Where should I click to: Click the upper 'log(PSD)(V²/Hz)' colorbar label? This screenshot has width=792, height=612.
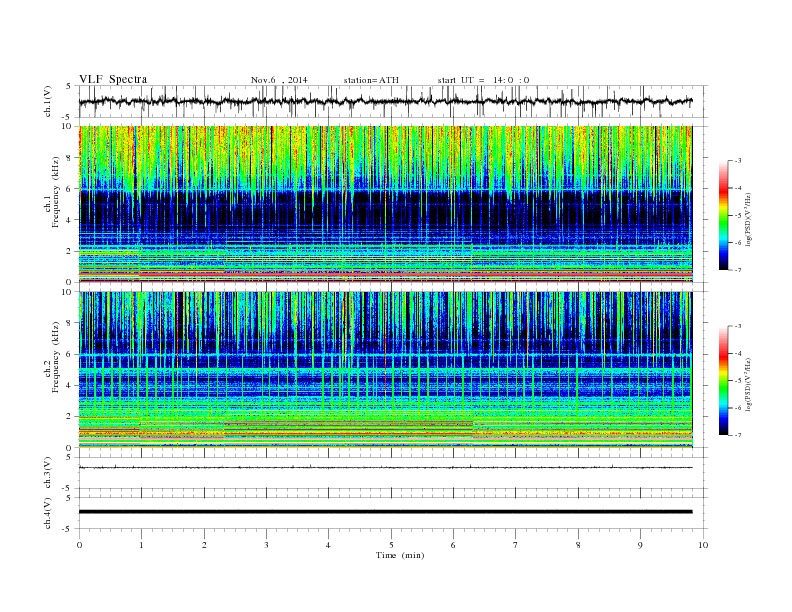tap(748, 218)
